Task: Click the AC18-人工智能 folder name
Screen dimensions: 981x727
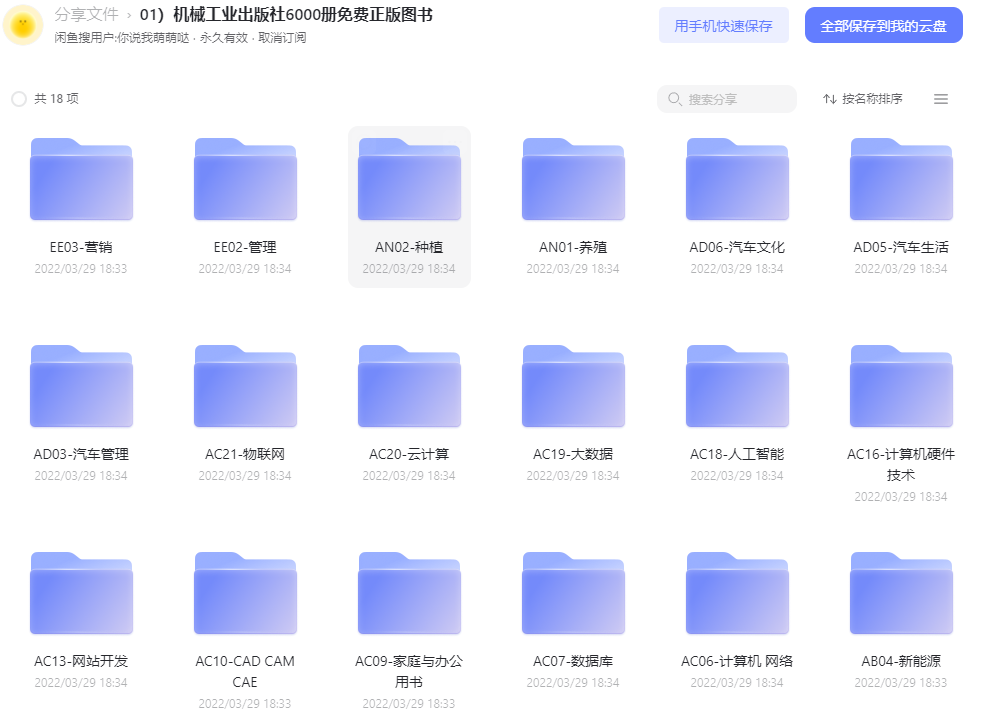Action: click(737, 454)
